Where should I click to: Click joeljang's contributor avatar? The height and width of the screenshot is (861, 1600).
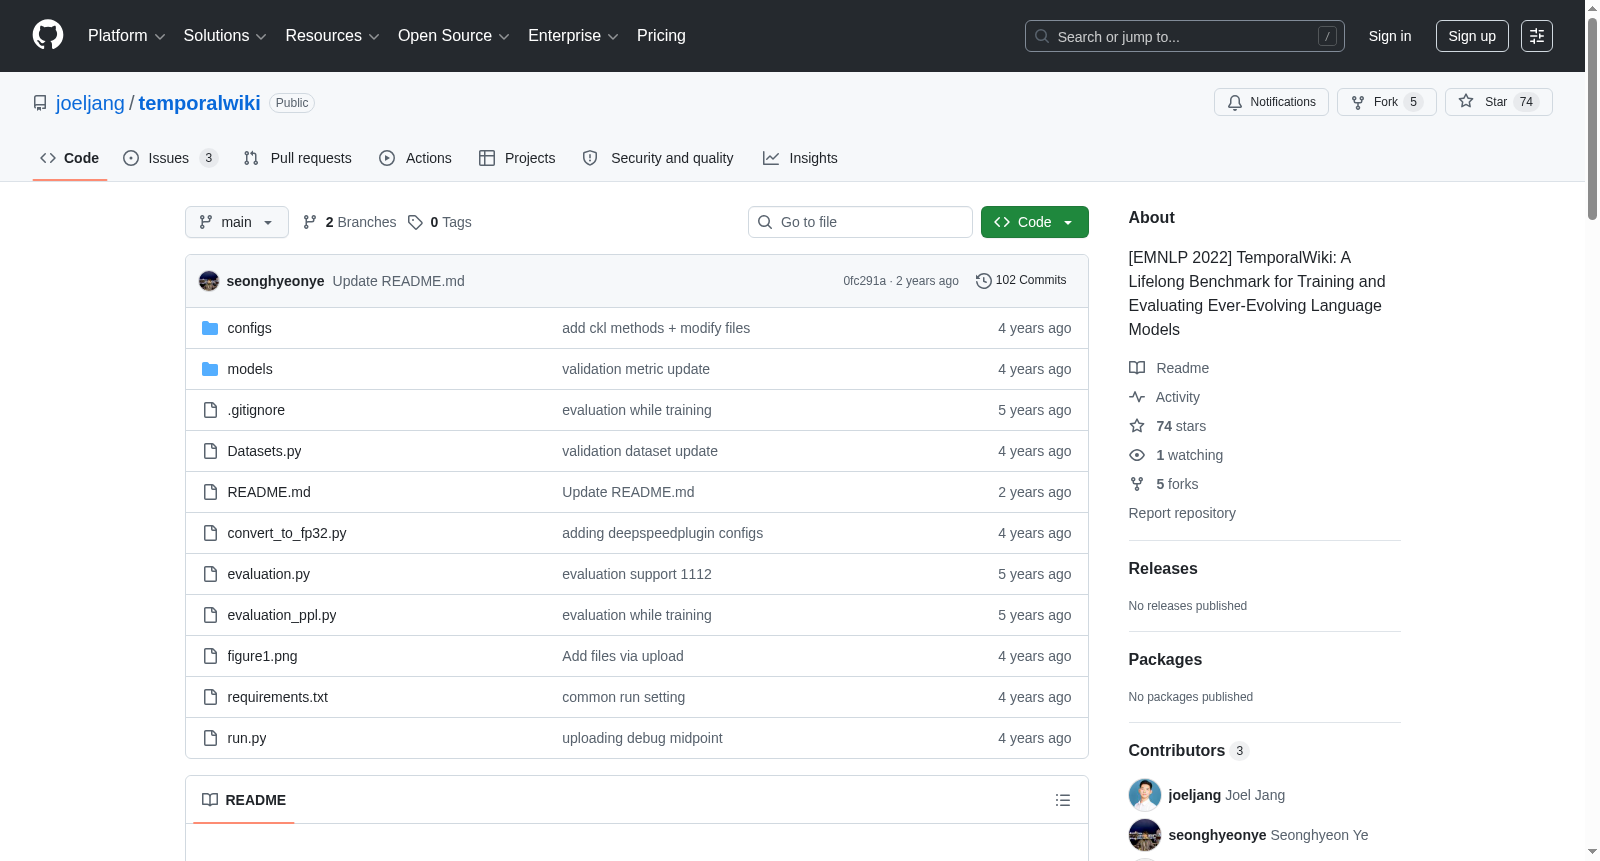[x=1145, y=795]
